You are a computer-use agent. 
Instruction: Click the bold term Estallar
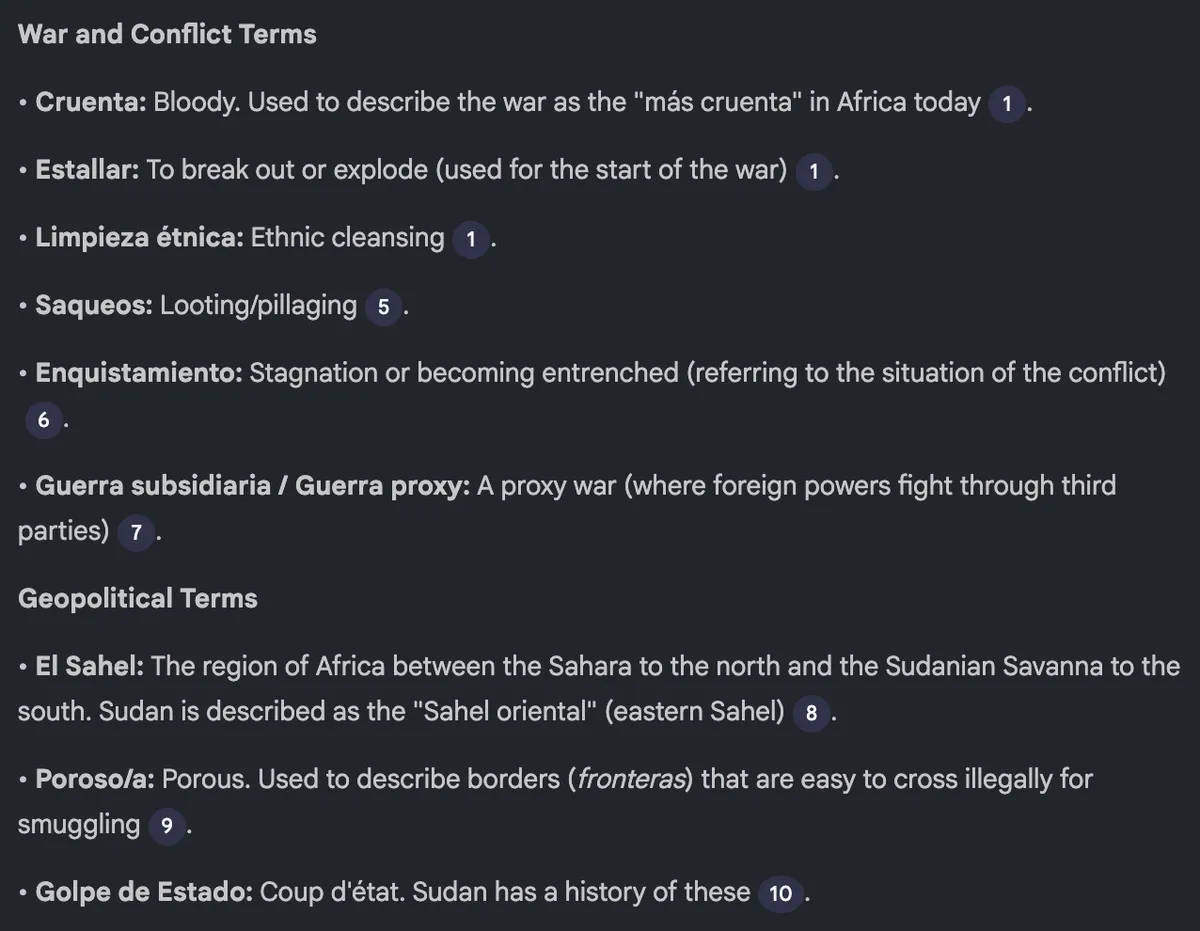point(87,170)
